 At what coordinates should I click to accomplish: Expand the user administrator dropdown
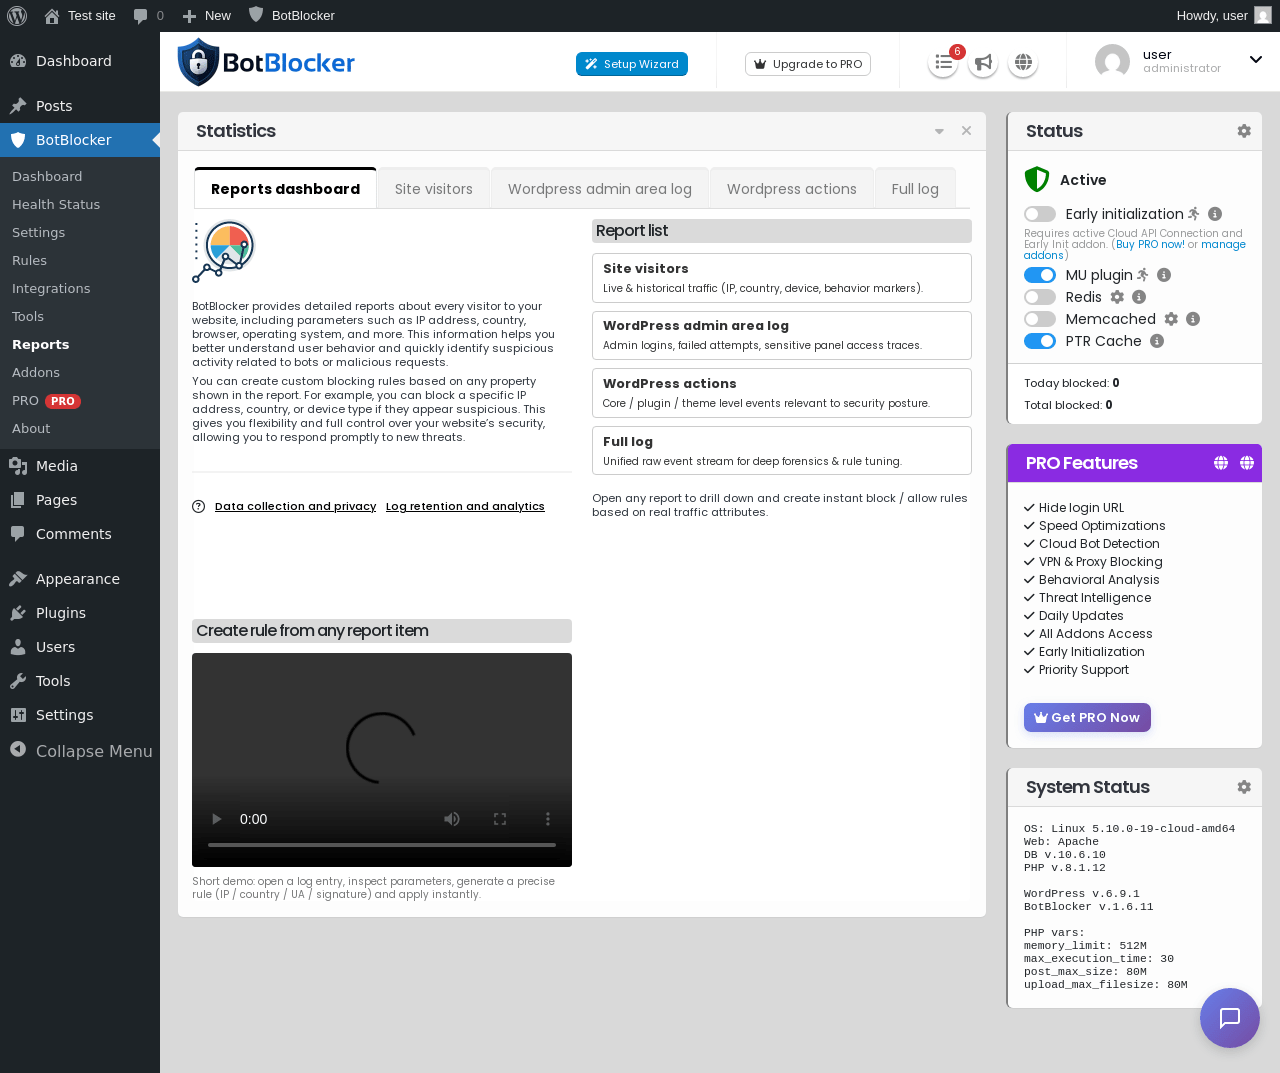[1256, 60]
